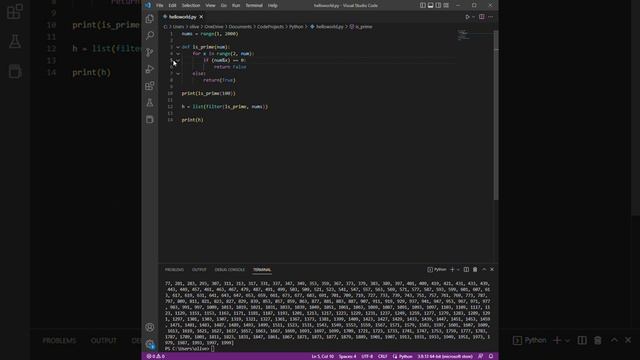Open the Edit menu
640x360 pixels.
coord(172,5)
